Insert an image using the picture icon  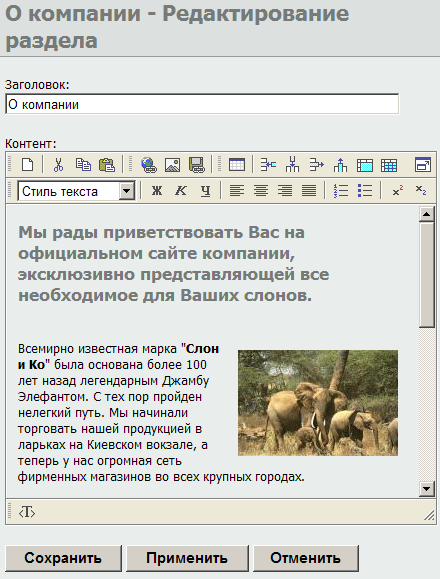click(x=172, y=165)
